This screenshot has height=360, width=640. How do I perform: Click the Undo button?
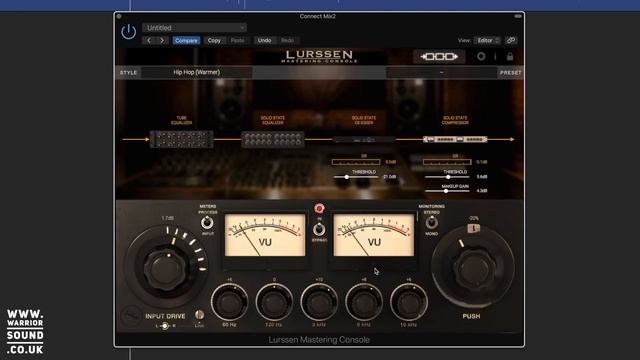264,40
